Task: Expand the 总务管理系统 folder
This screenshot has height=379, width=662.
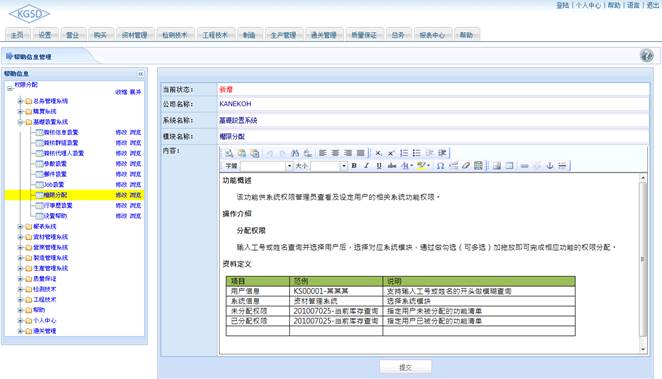Action: click(20, 101)
